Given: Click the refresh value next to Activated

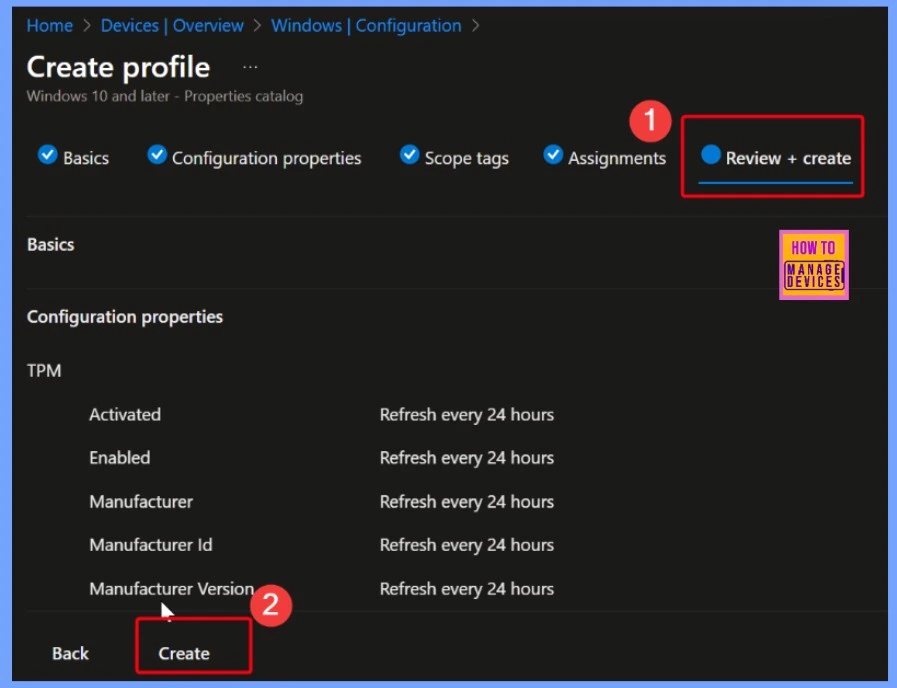Looking at the screenshot, I should [467, 415].
